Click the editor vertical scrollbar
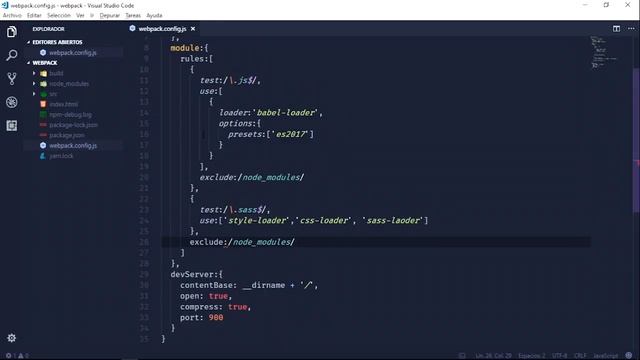 tap(636, 139)
